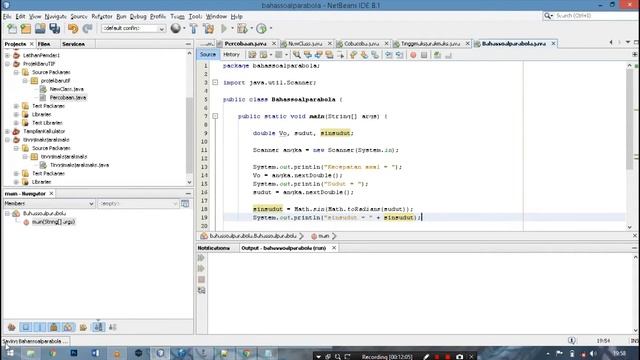
Task: Switch to the Notifications tab
Action: [213, 248]
